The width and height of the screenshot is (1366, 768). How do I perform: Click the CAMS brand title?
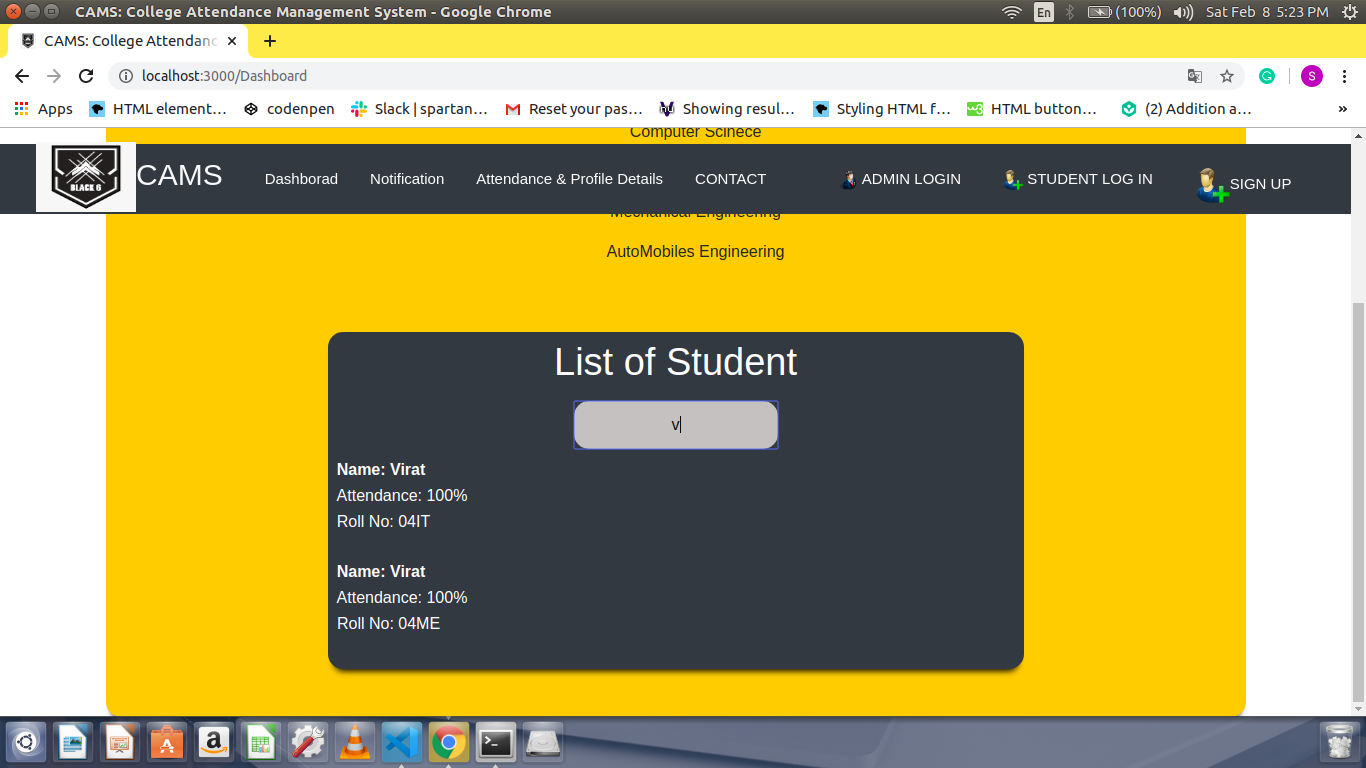point(180,175)
